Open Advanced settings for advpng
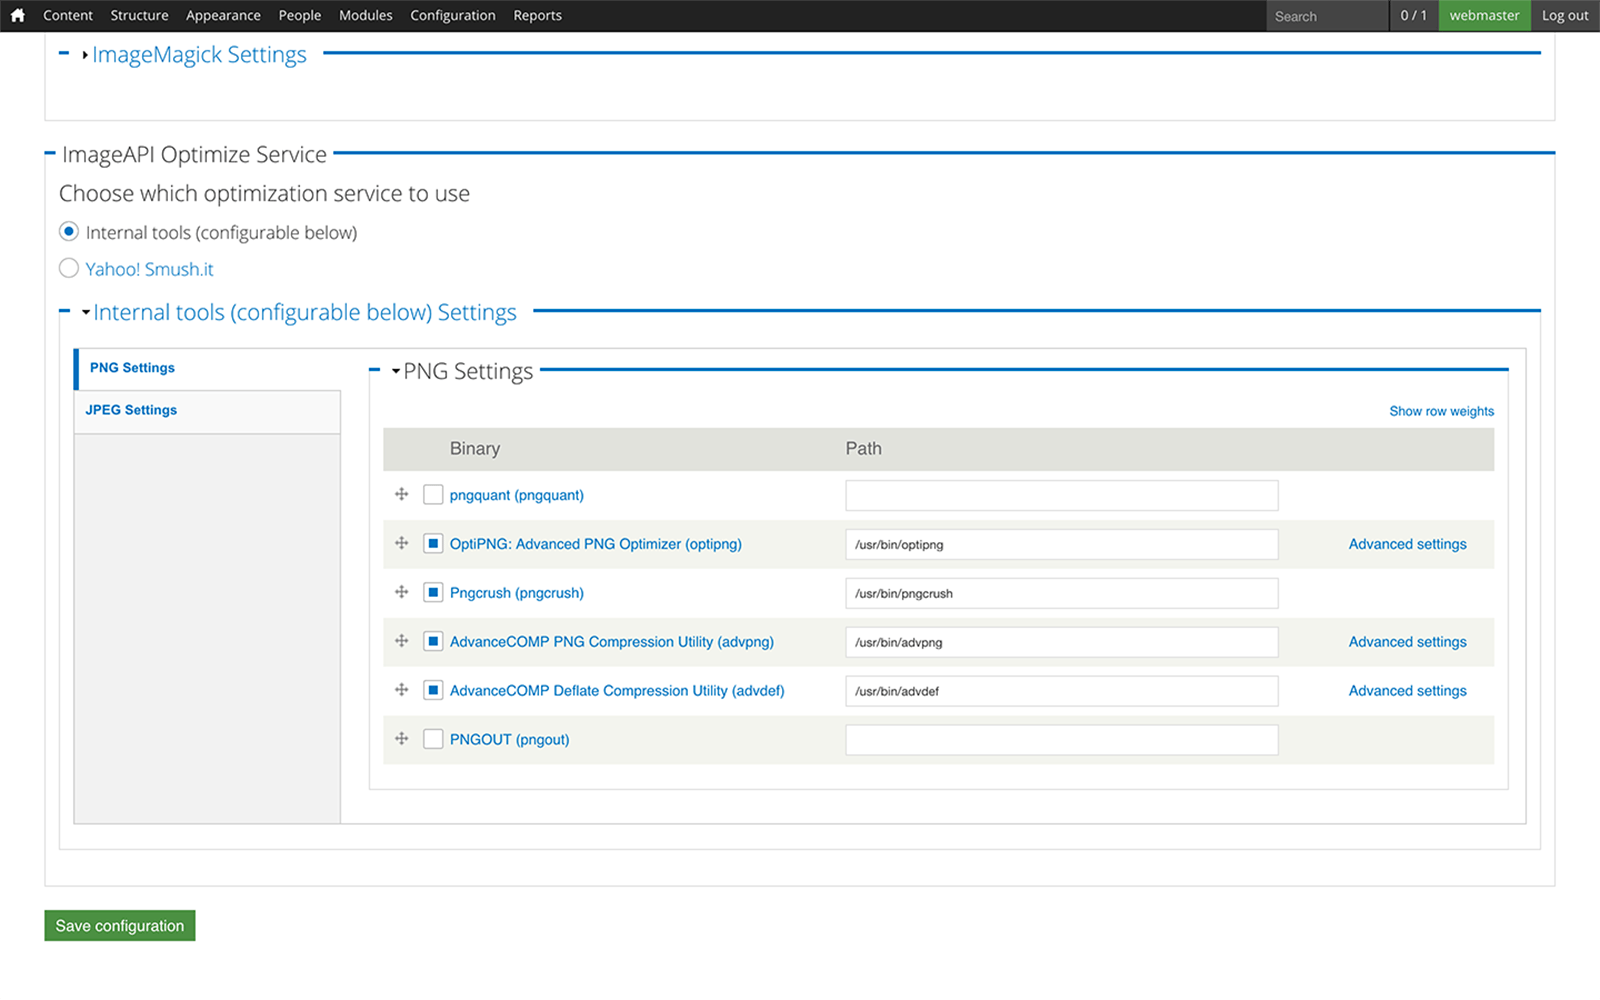This screenshot has width=1600, height=1000. pyautogui.click(x=1407, y=642)
